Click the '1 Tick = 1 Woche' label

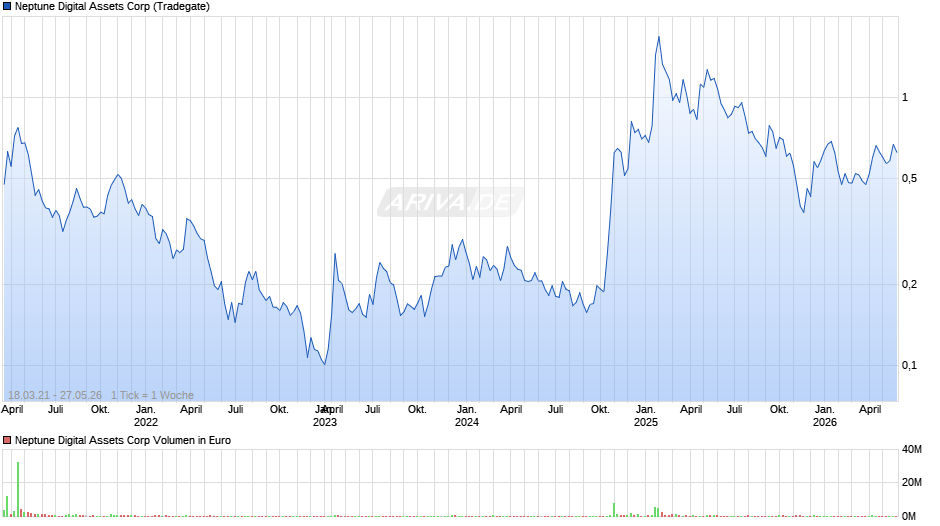152,395
